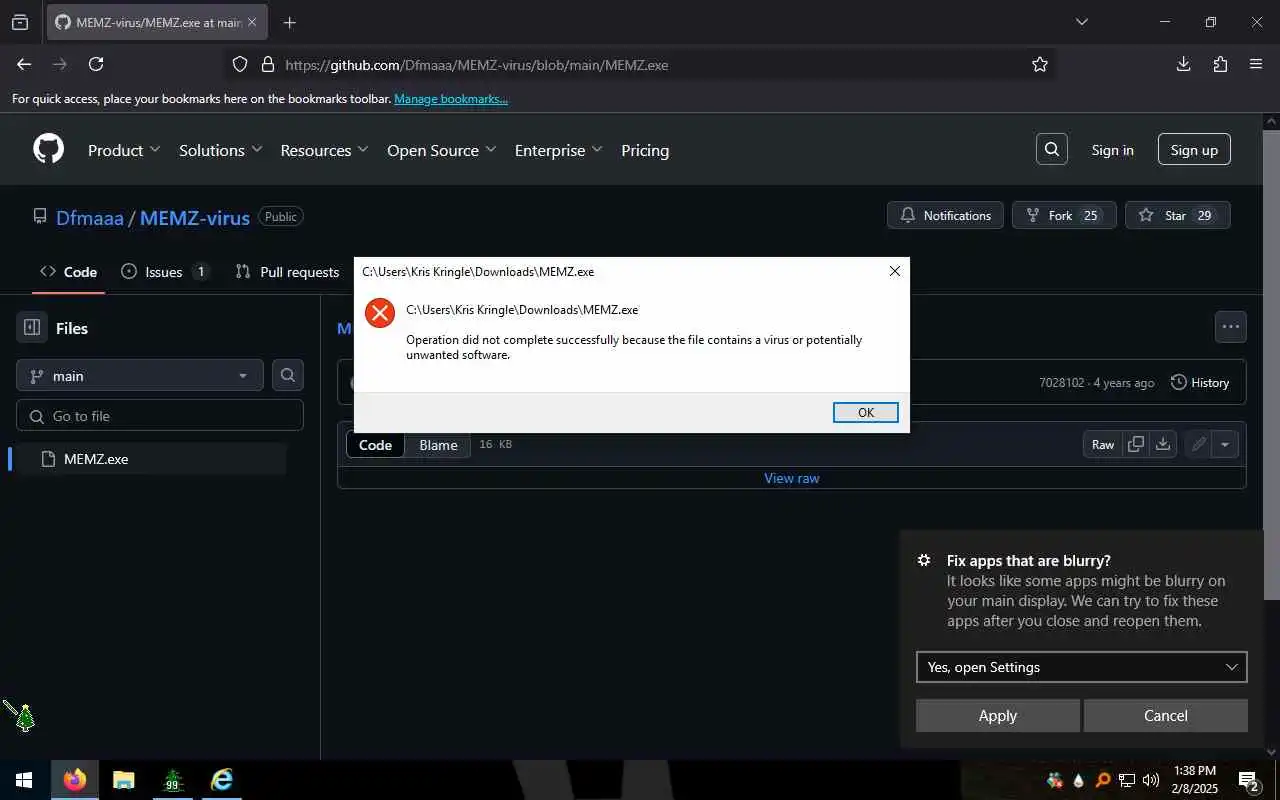Open the tracking protection shield icon
Viewport: 1280px width, 800px height.
point(240,64)
